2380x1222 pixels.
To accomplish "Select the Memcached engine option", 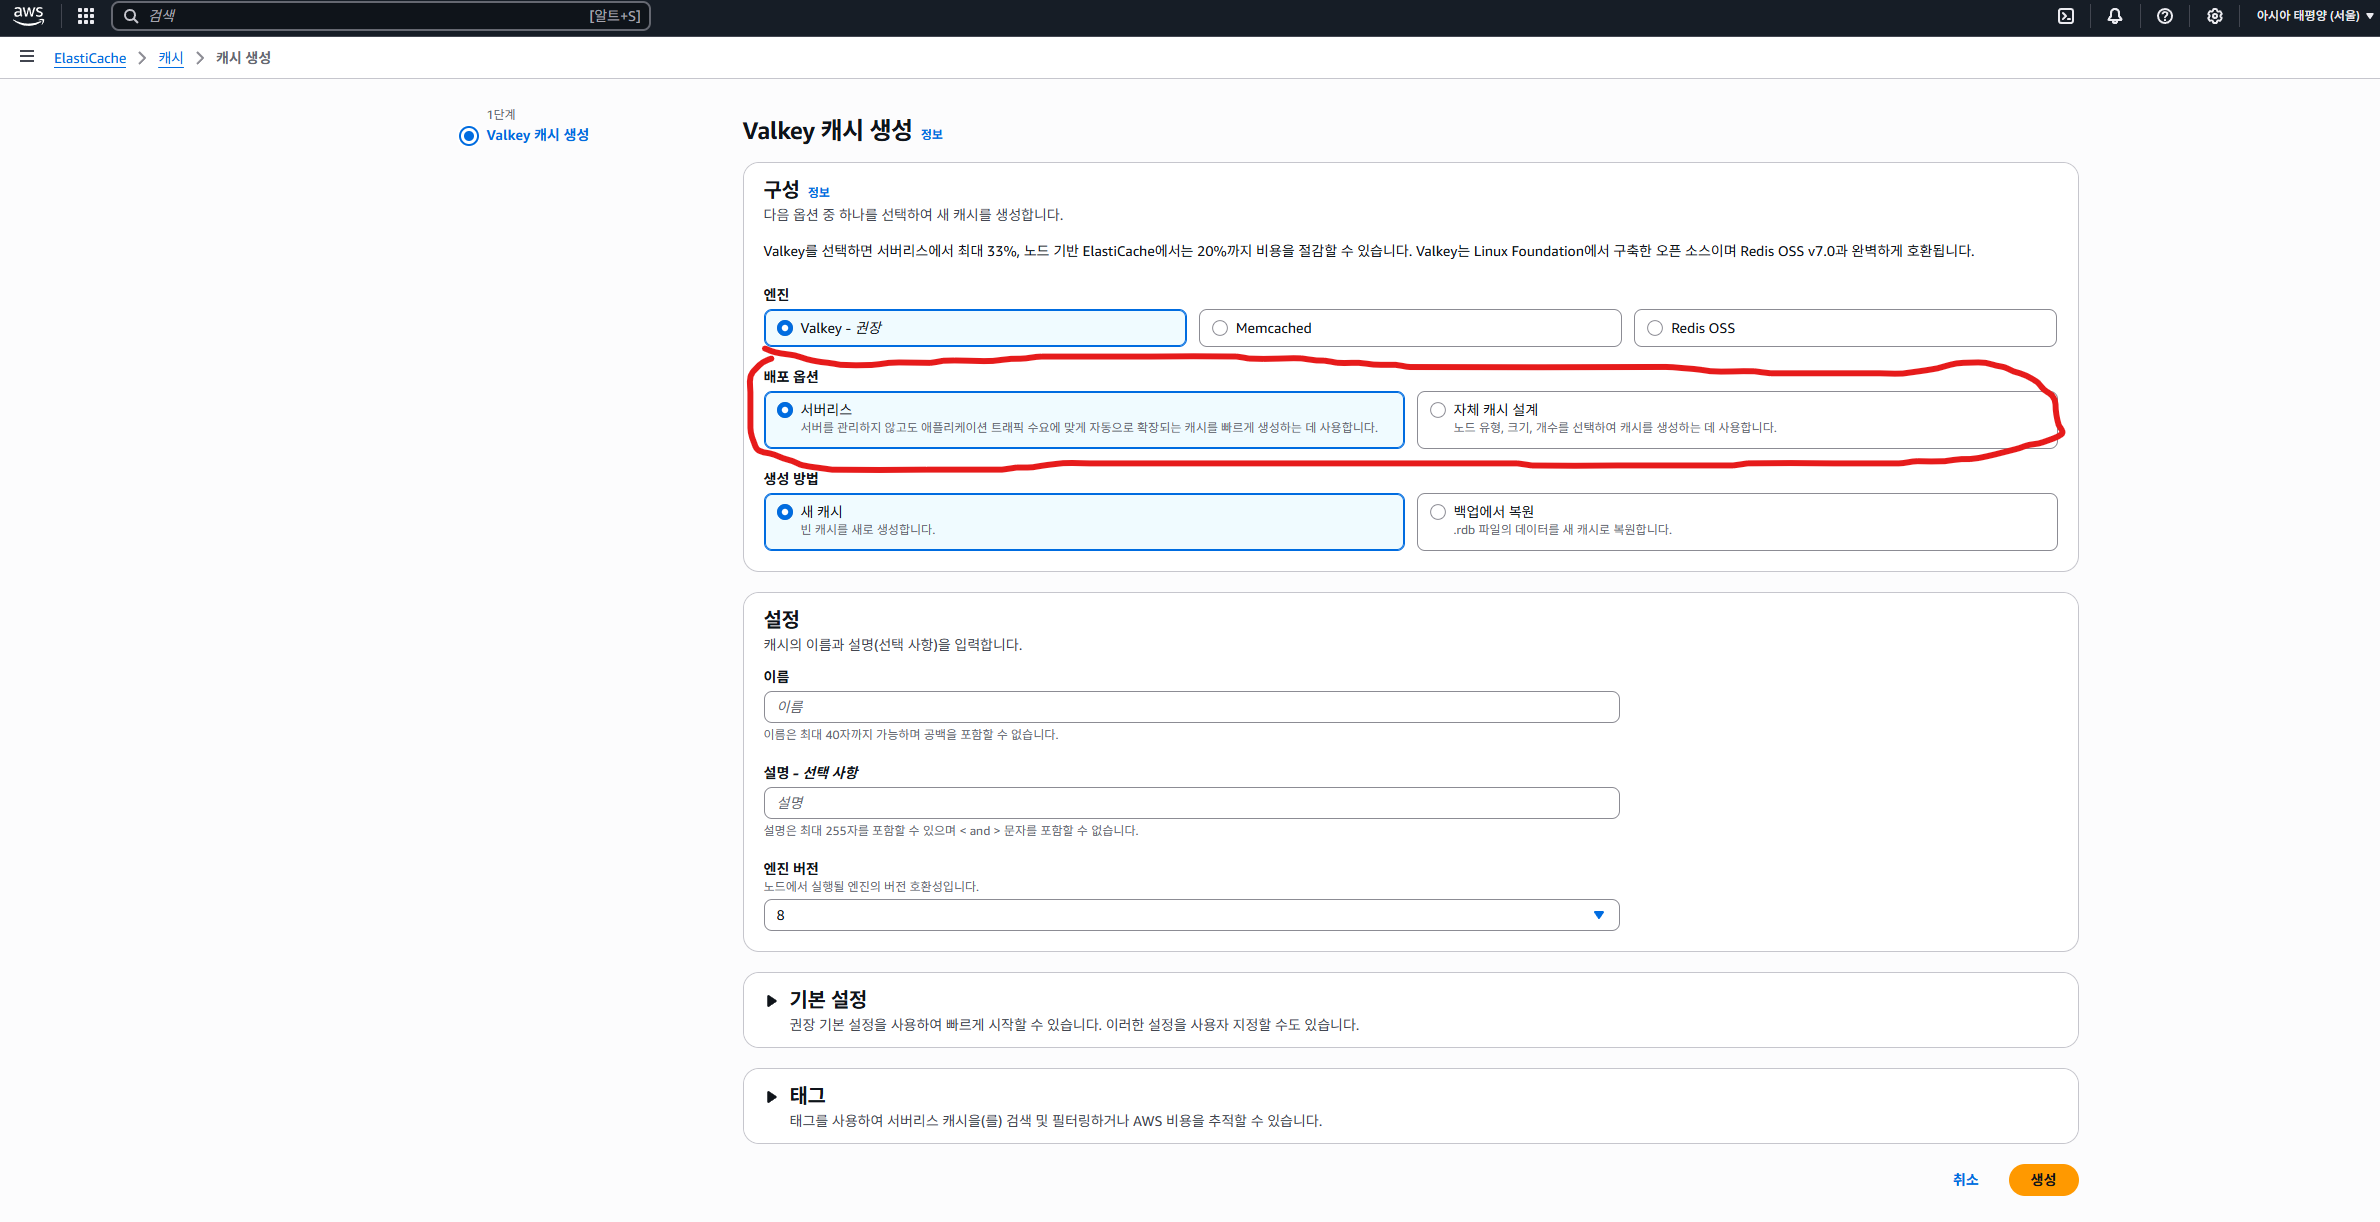I will tap(1220, 328).
